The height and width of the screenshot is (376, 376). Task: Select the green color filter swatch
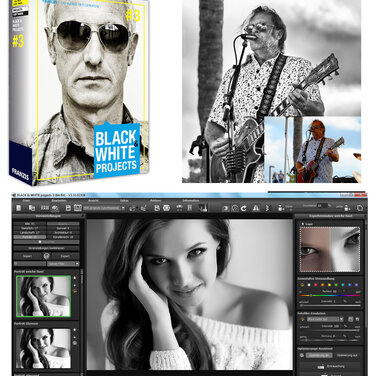point(336,285)
